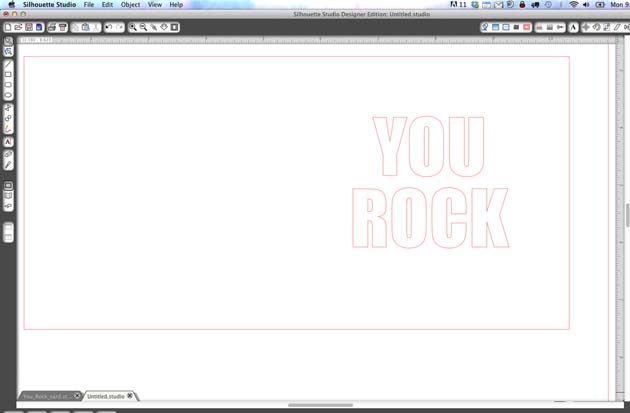Choose the Select arrow tool in the left toolbar

(x=8, y=41)
